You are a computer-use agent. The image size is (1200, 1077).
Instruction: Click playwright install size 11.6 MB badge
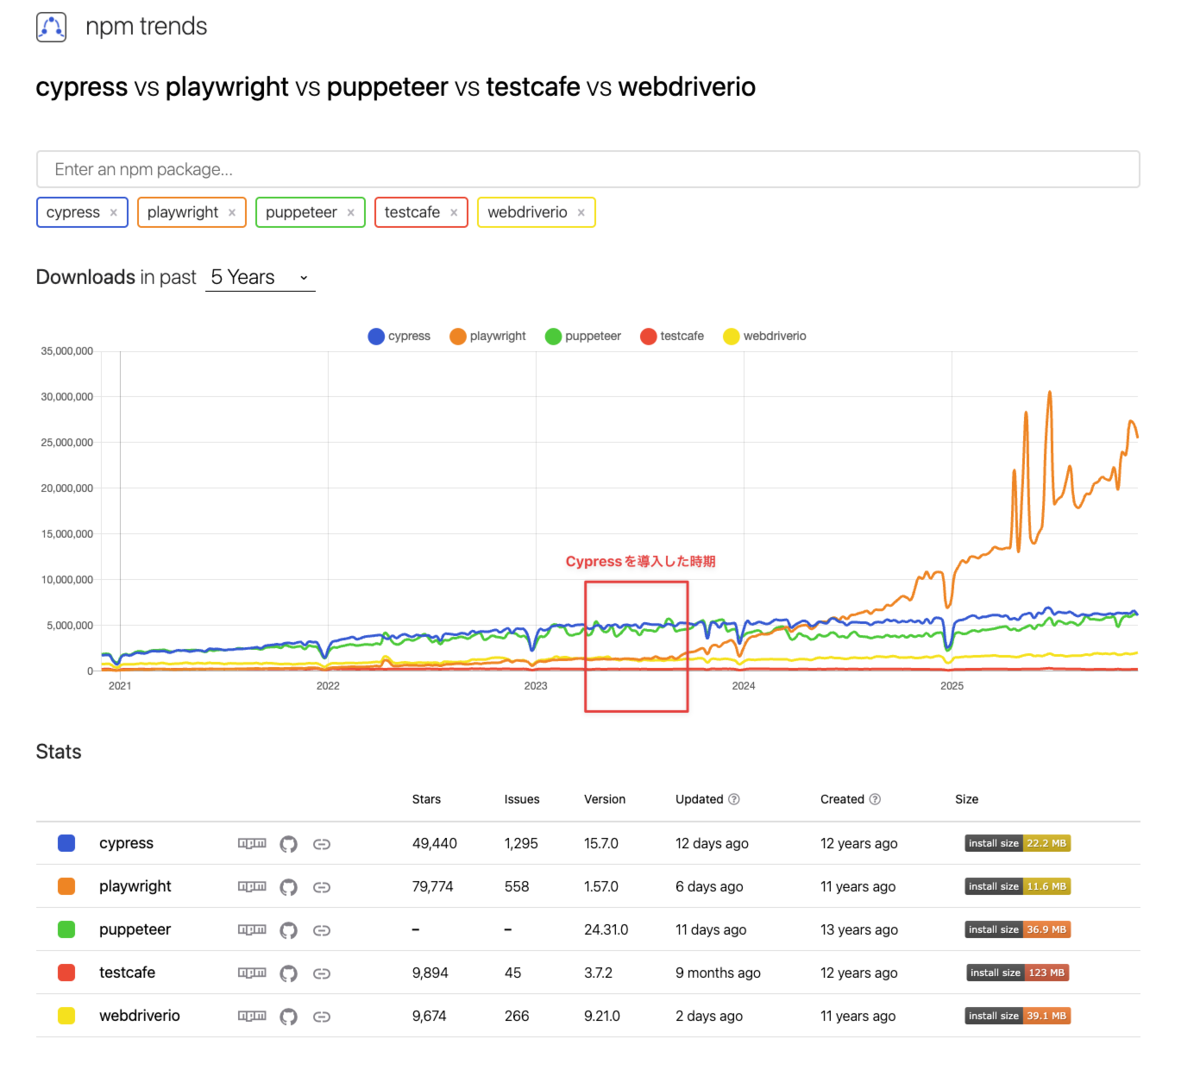pos(1017,886)
